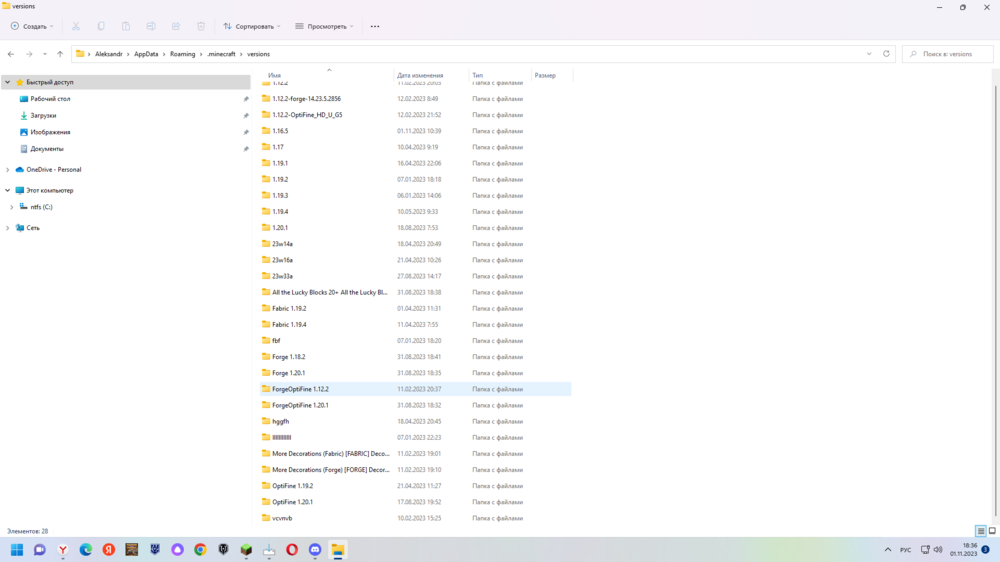Go up one folder level arrow
Screen dimensions: 1000x562
[x=60, y=54]
